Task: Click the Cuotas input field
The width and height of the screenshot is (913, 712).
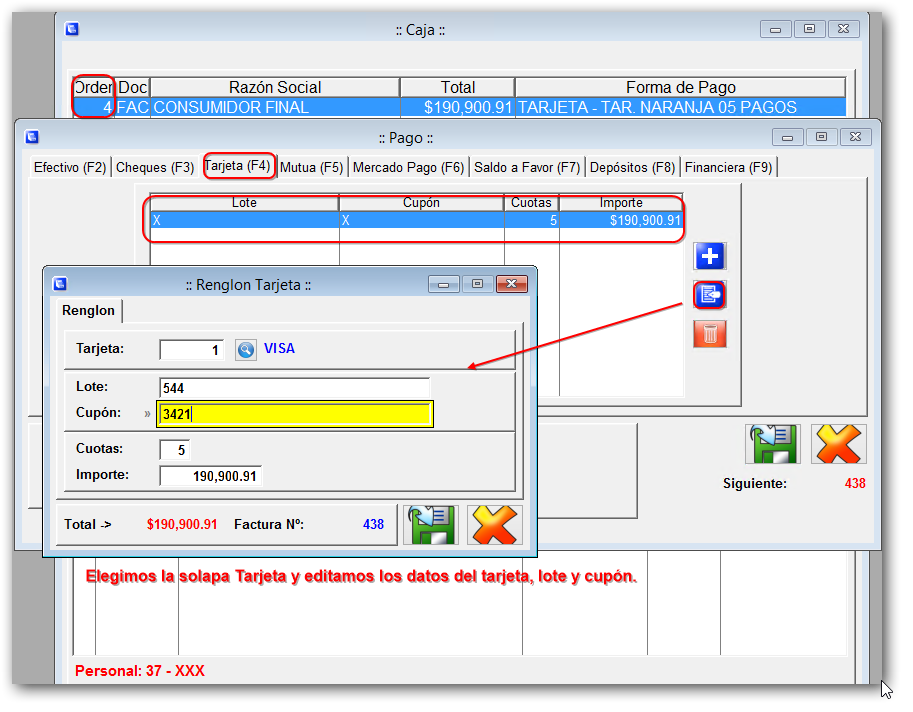Action: click(174, 450)
